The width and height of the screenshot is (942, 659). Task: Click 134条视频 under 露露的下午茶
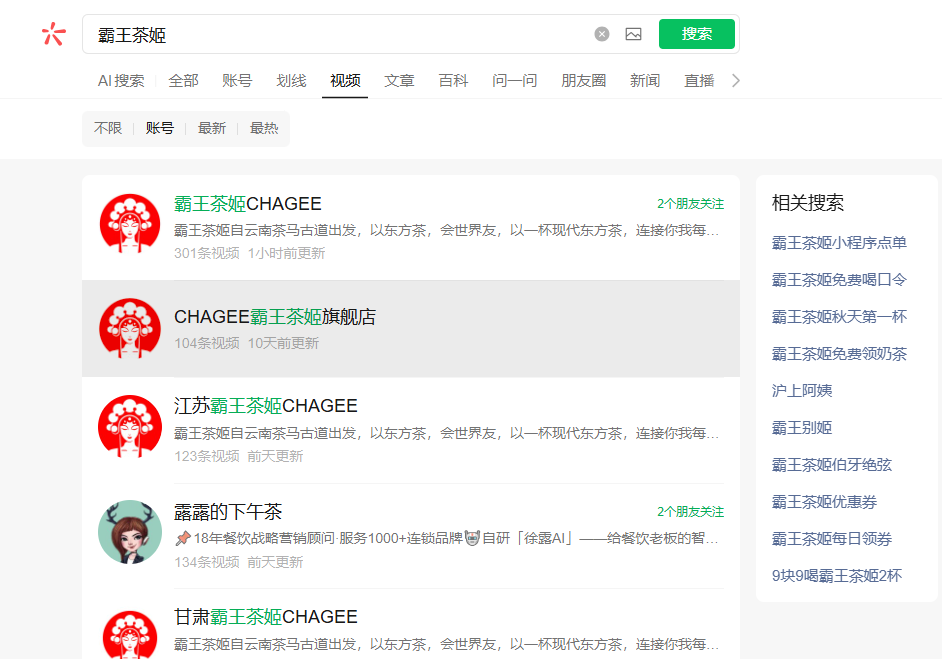click(207, 562)
